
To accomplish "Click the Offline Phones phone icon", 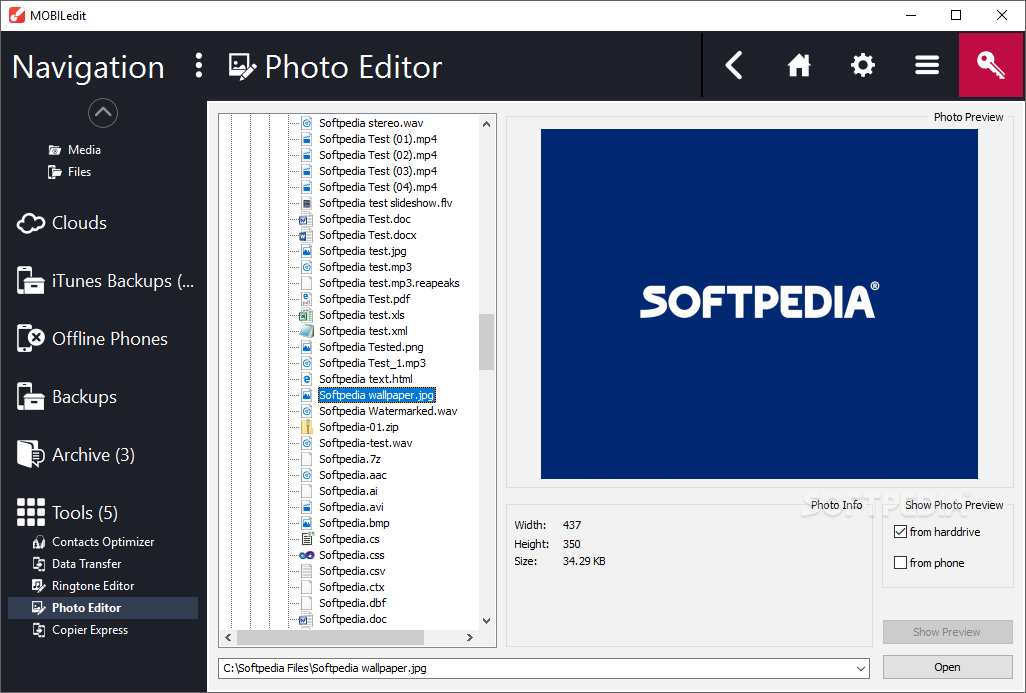I will pyautogui.click(x=31, y=339).
